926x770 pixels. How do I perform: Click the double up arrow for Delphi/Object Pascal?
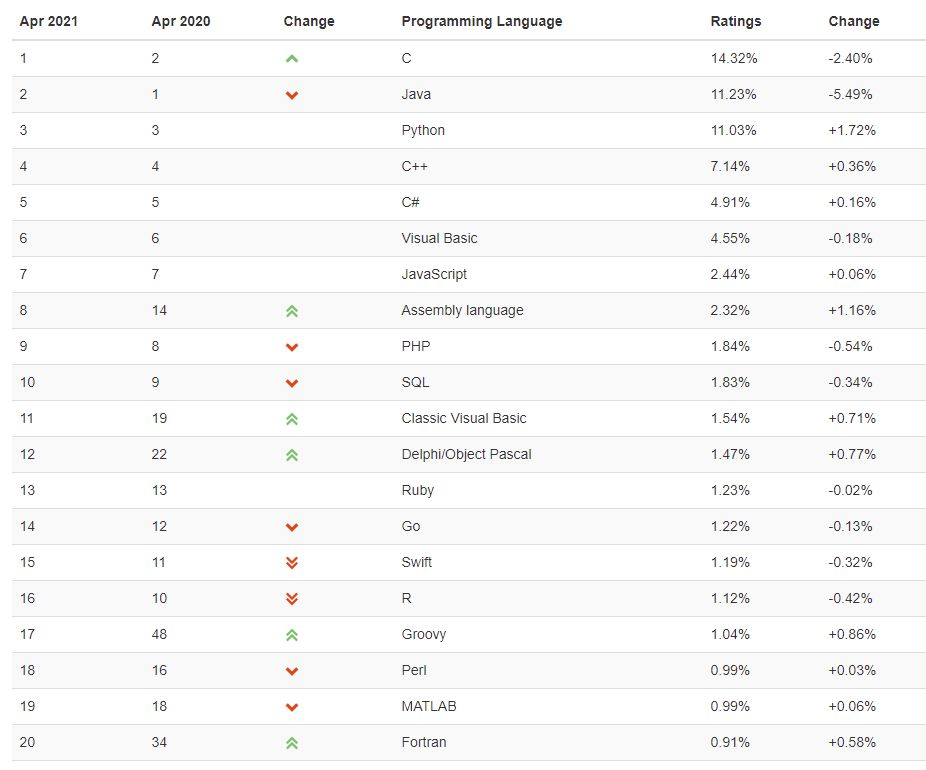pyautogui.click(x=292, y=455)
